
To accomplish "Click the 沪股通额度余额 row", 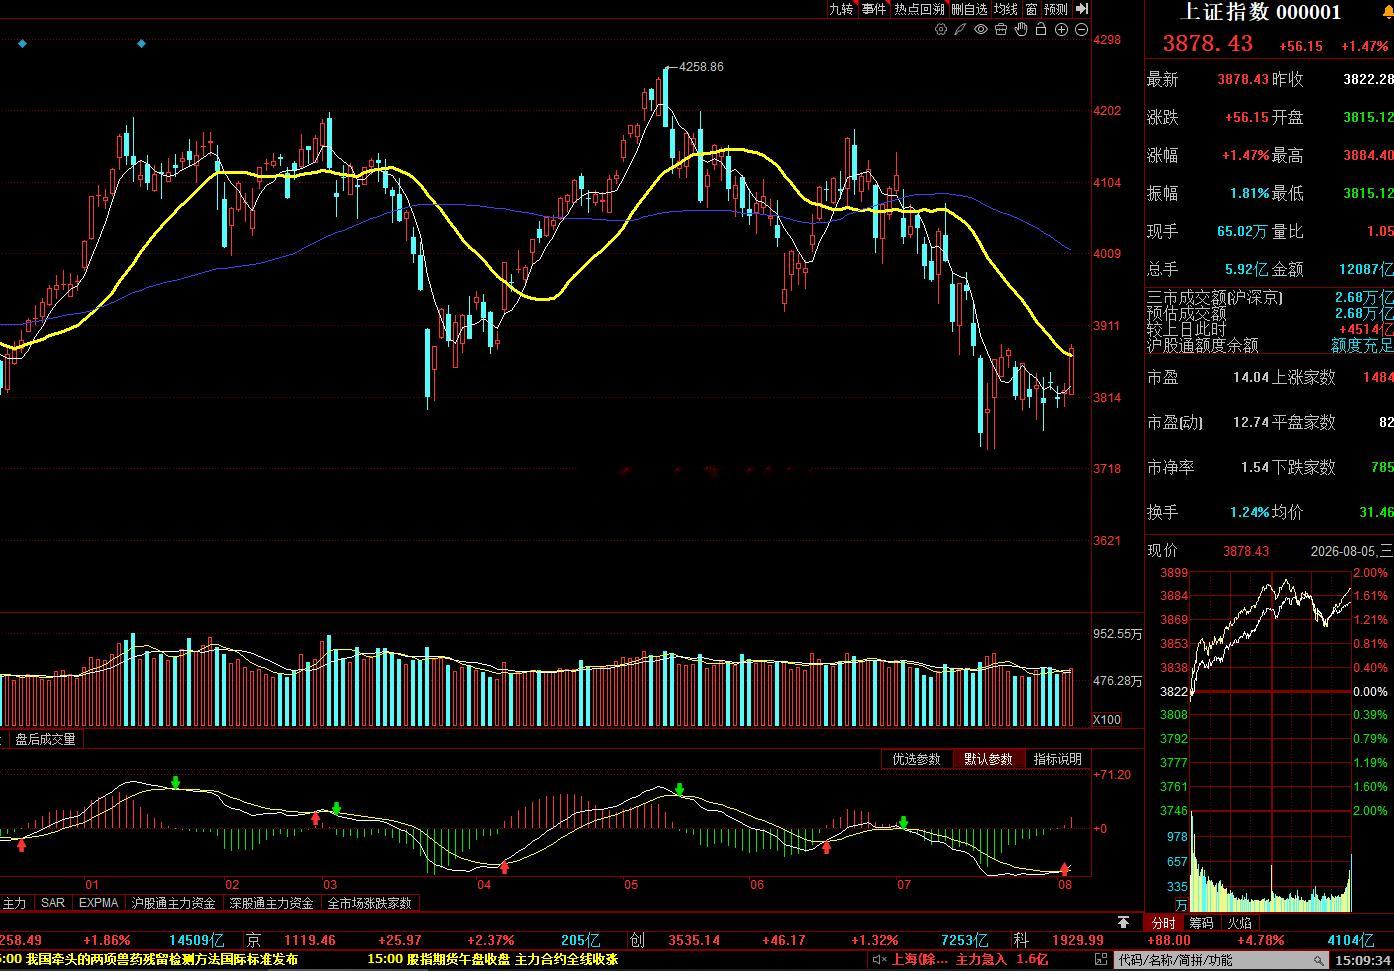I will [x=1270, y=345].
